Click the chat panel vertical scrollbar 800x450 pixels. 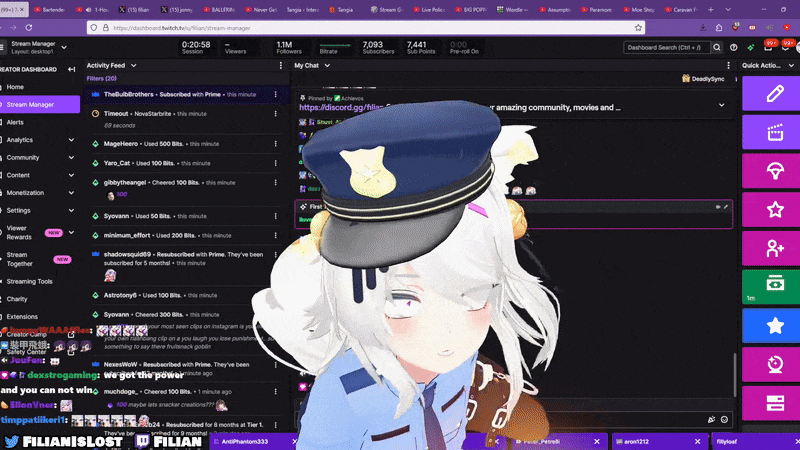(735, 374)
